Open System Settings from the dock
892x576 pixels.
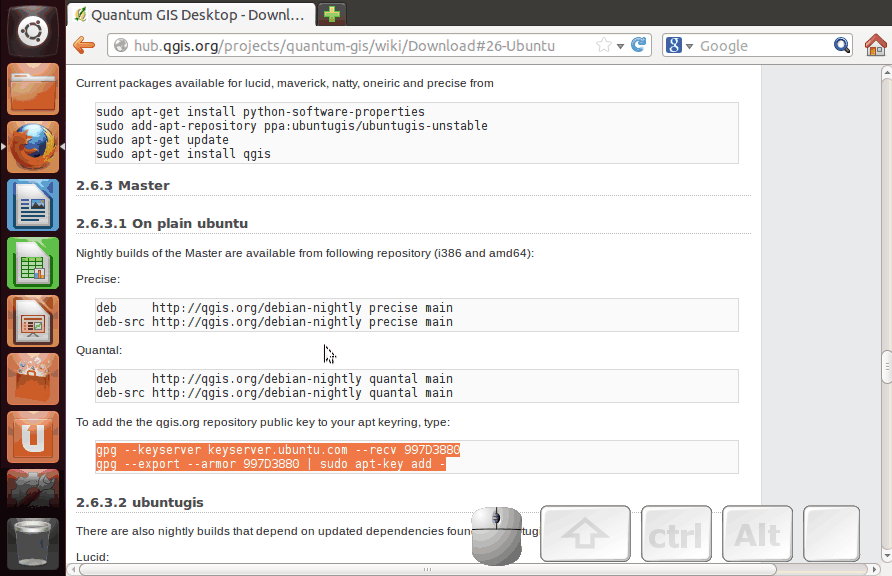click(32, 489)
